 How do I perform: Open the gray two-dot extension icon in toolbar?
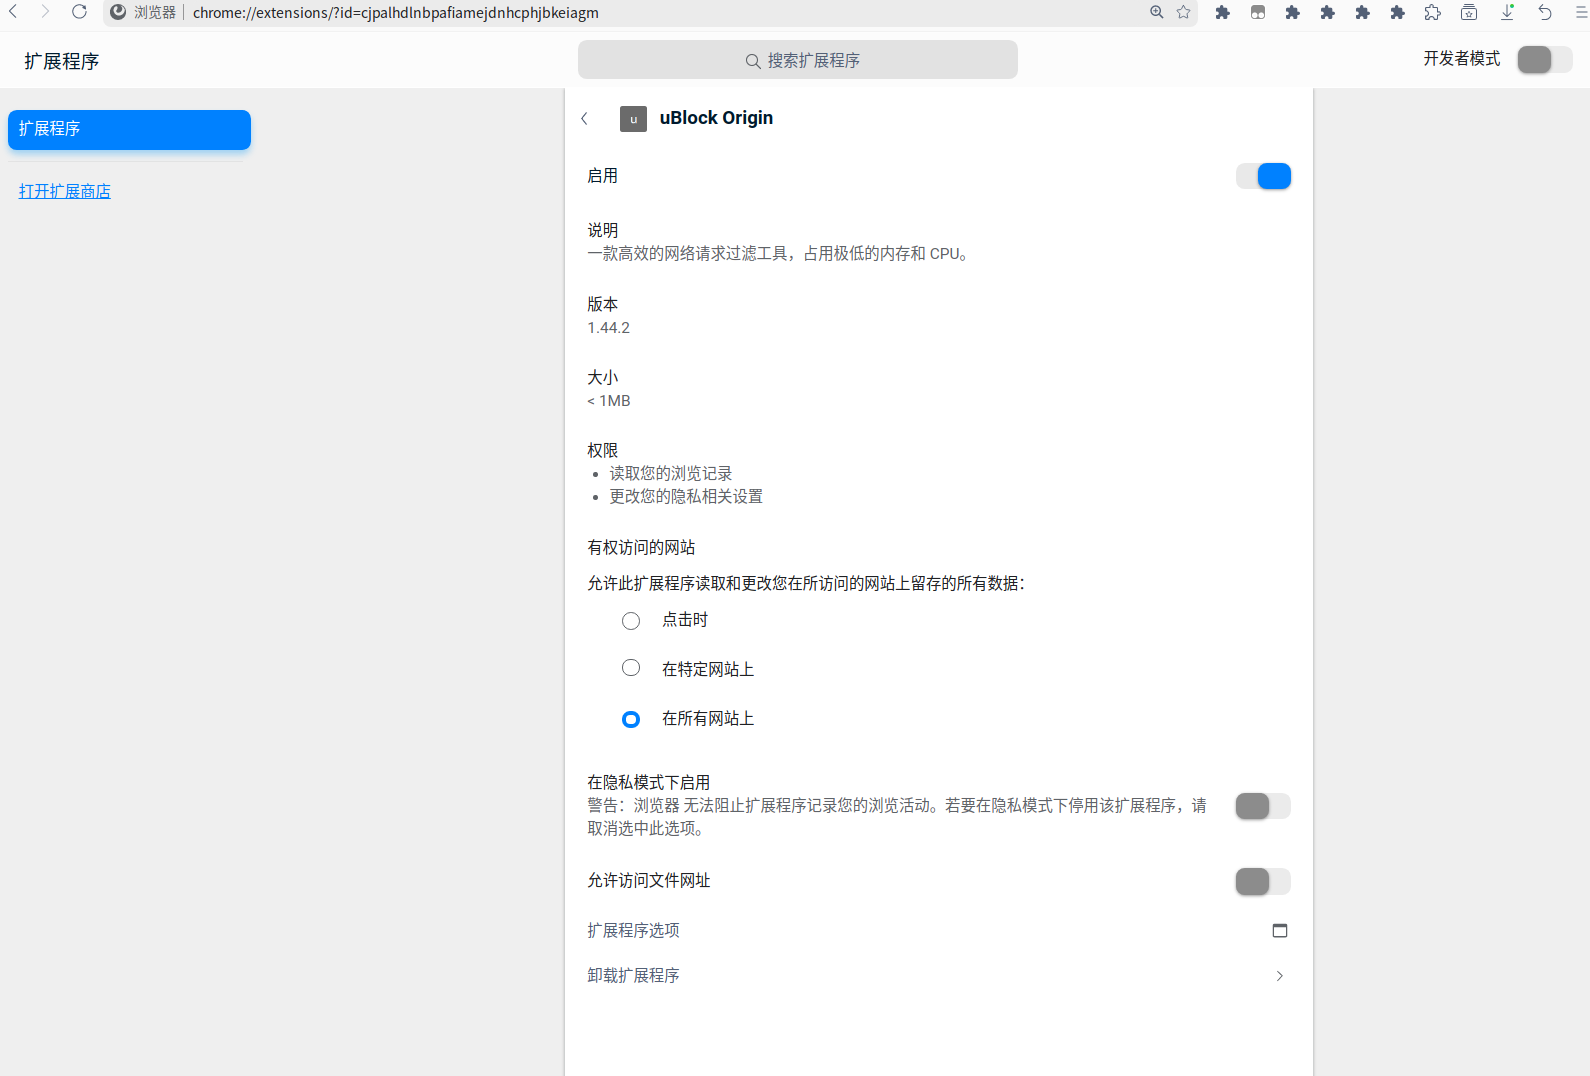click(1258, 12)
